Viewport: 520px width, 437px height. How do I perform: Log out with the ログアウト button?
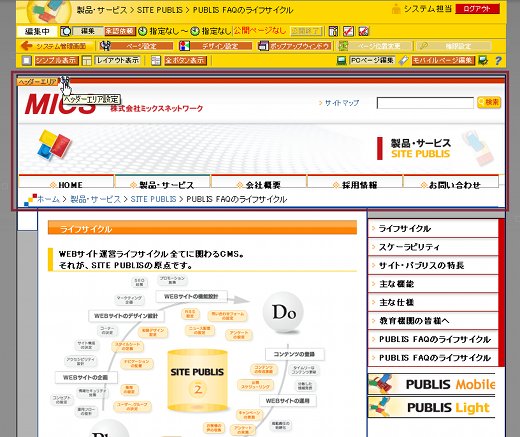pos(477,9)
